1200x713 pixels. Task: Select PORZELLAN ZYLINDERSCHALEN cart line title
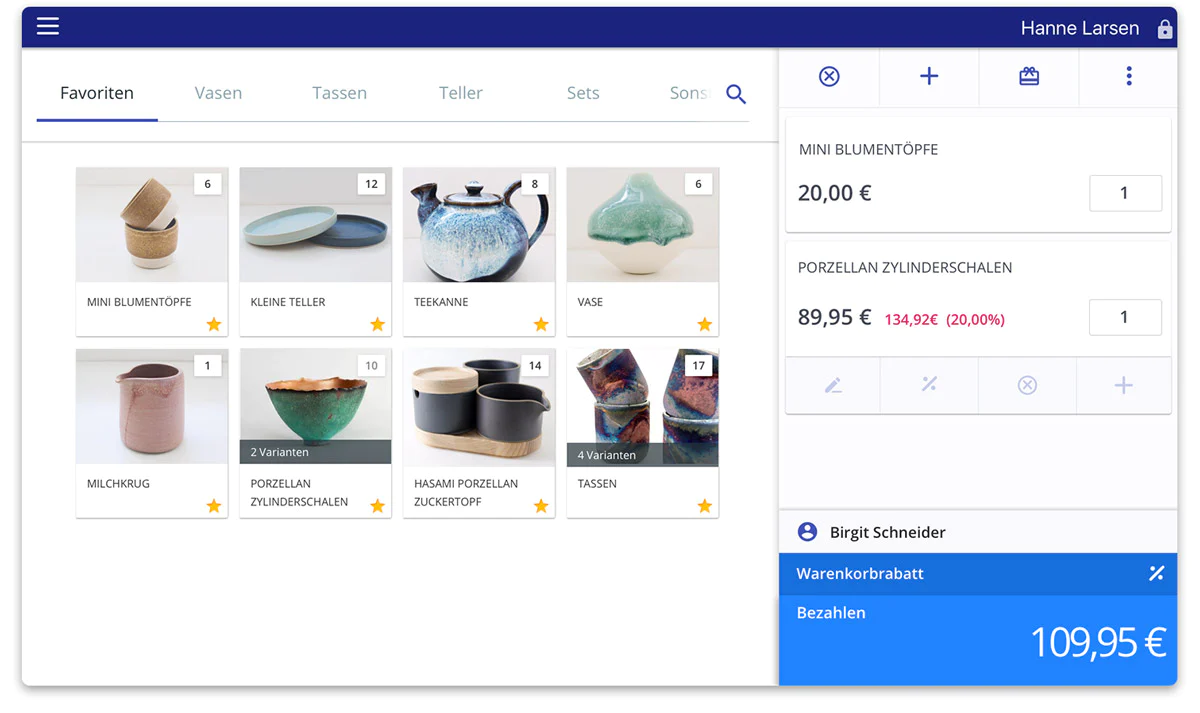[x=905, y=268]
